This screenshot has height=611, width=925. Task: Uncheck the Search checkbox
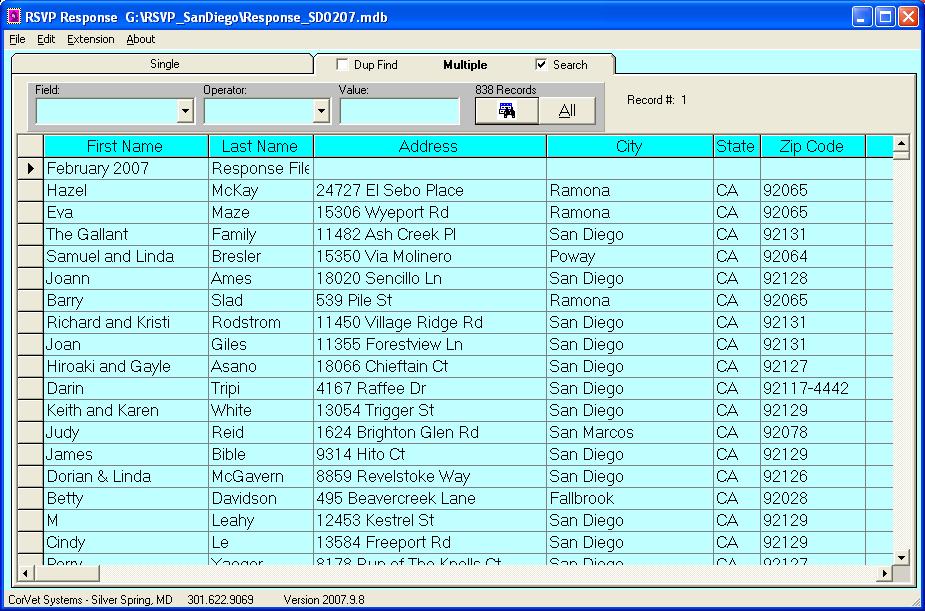click(542, 65)
